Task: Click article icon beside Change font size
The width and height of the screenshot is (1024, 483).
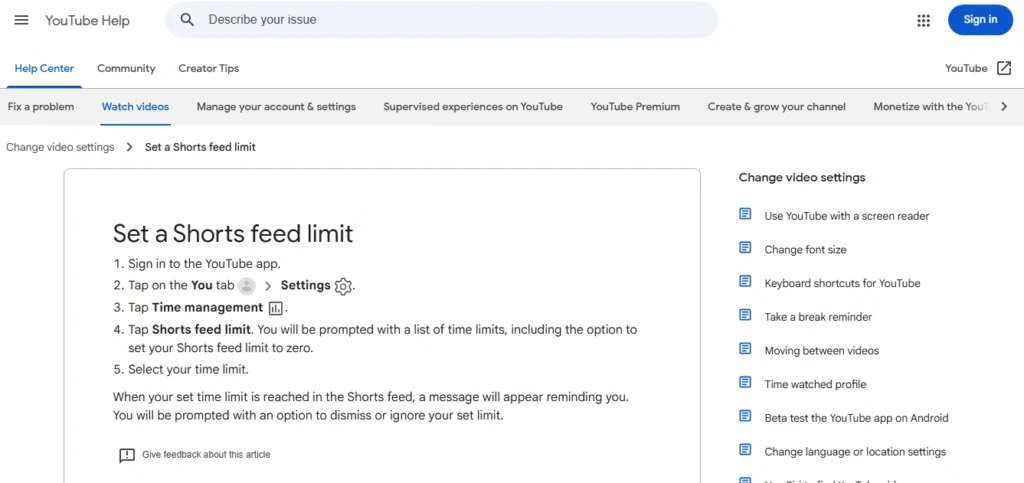Action: [745, 247]
